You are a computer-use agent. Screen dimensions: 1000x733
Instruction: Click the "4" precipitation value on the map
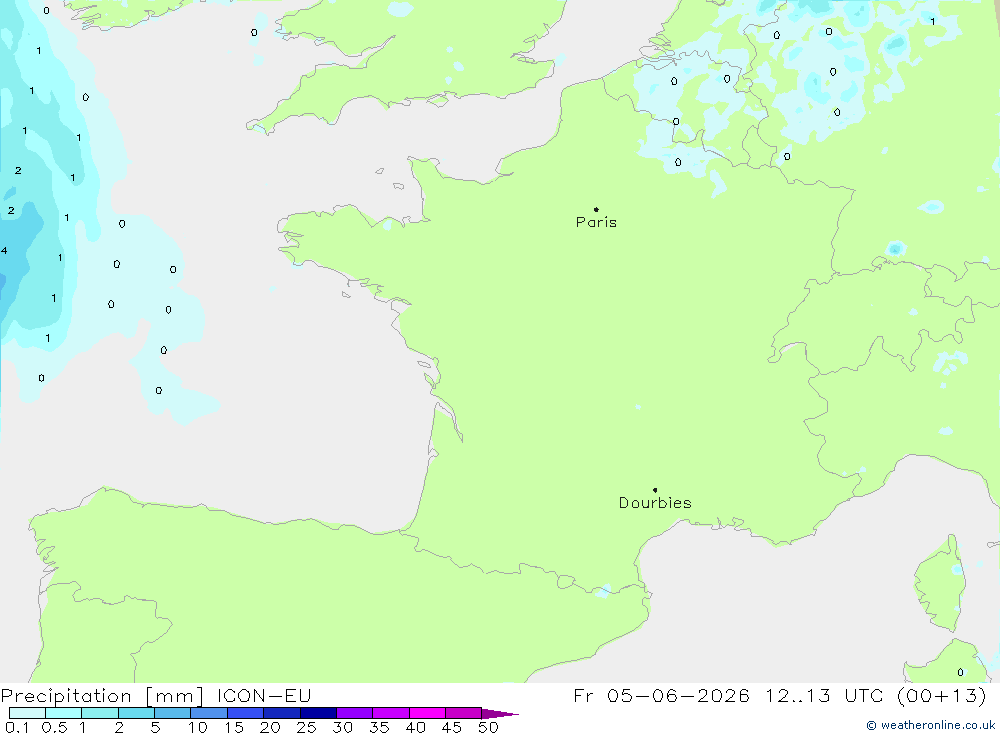pyautogui.click(x=4, y=251)
